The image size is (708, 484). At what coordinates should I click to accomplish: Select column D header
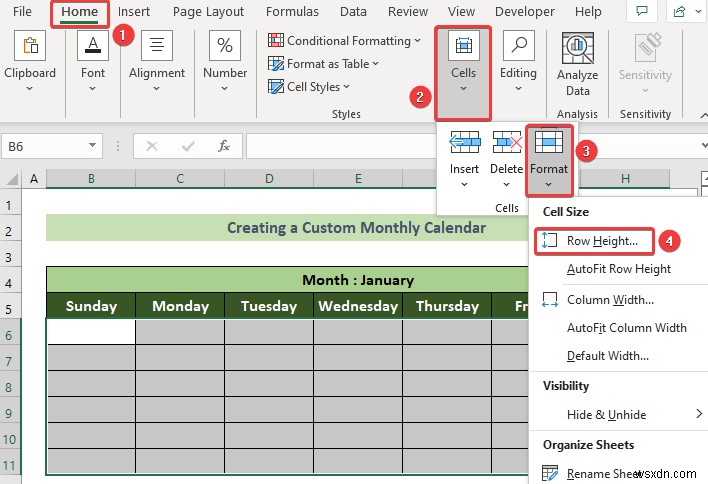pos(269,179)
